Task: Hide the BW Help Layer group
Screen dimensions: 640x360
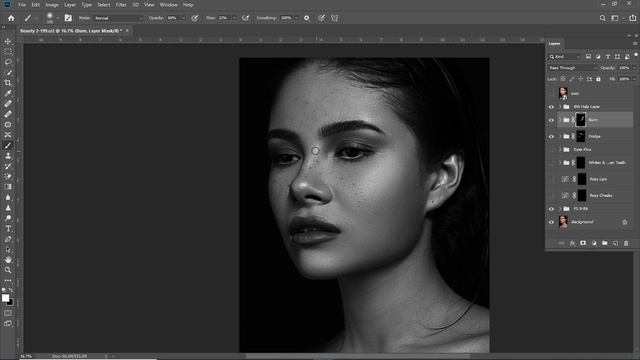Action: tap(551, 107)
